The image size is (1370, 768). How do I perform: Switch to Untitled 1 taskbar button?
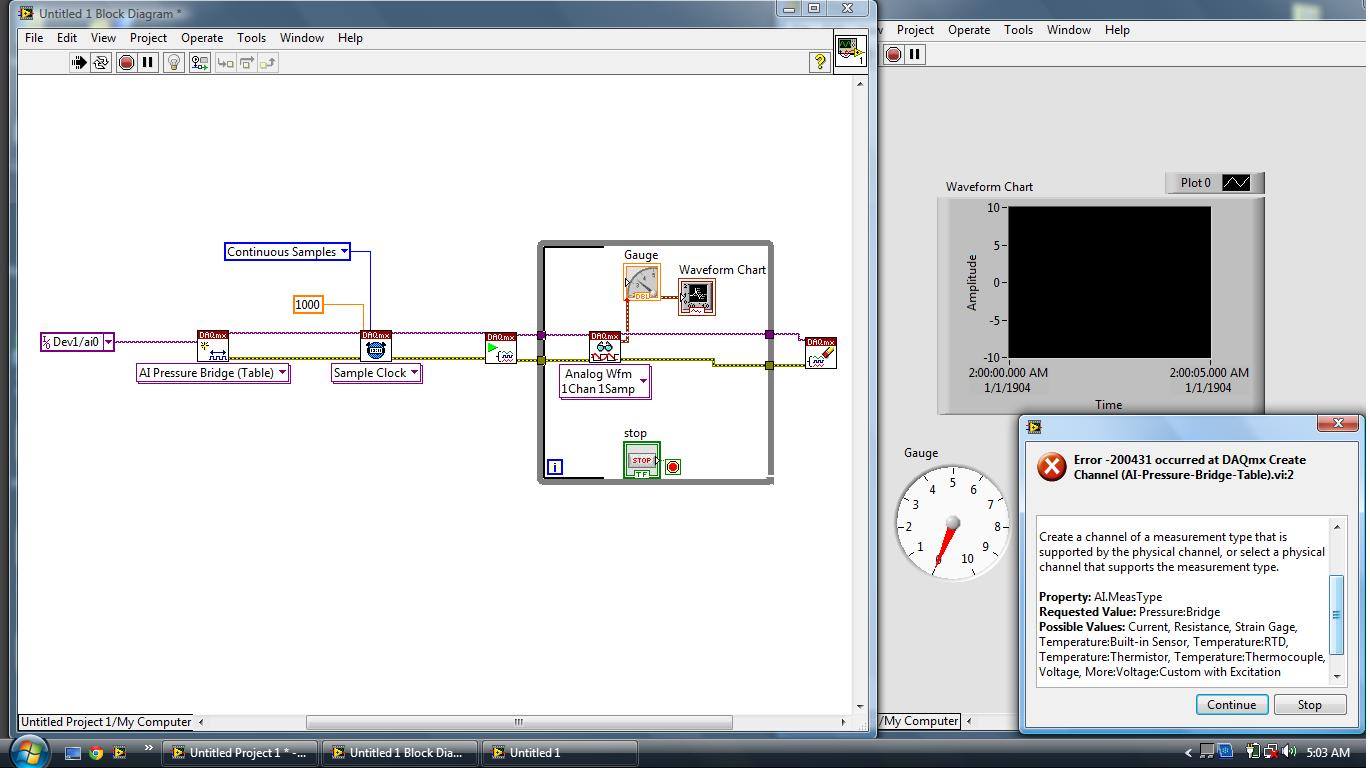[560, 753]
